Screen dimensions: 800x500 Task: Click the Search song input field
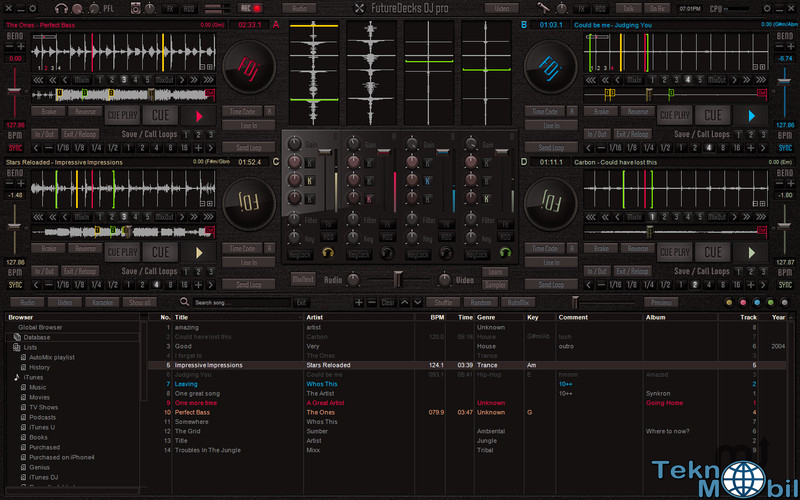(x=242, y=303)
